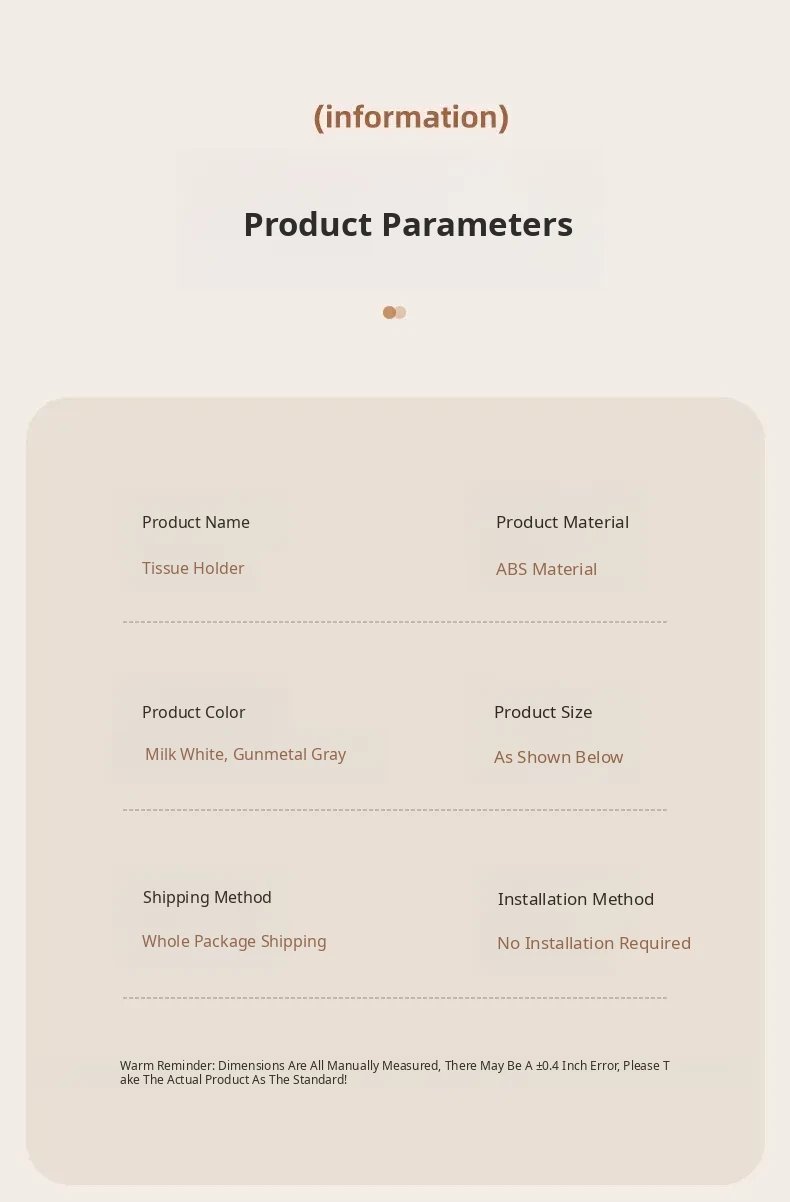The width and height of the screenshot is (790, 1202).
Task: Click the "Shipping Method" label
Action: (x=207, y=897)
